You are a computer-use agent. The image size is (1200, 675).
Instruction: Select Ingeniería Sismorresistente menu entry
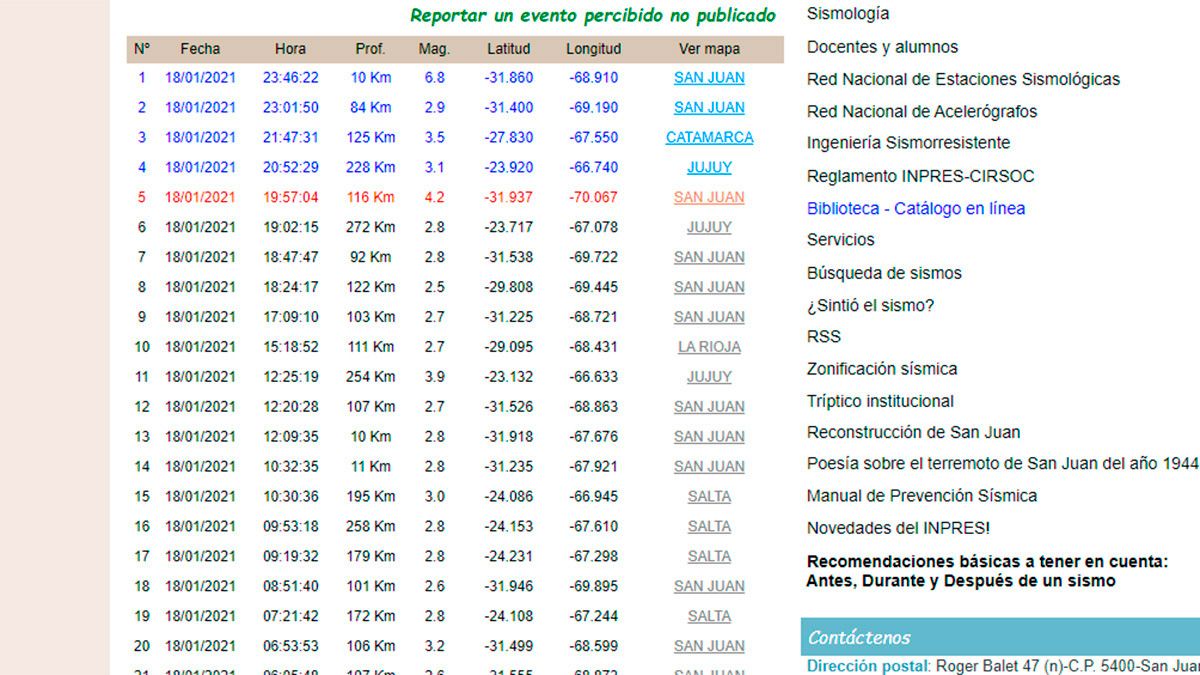pyautogui.click(x=908, y=143)
